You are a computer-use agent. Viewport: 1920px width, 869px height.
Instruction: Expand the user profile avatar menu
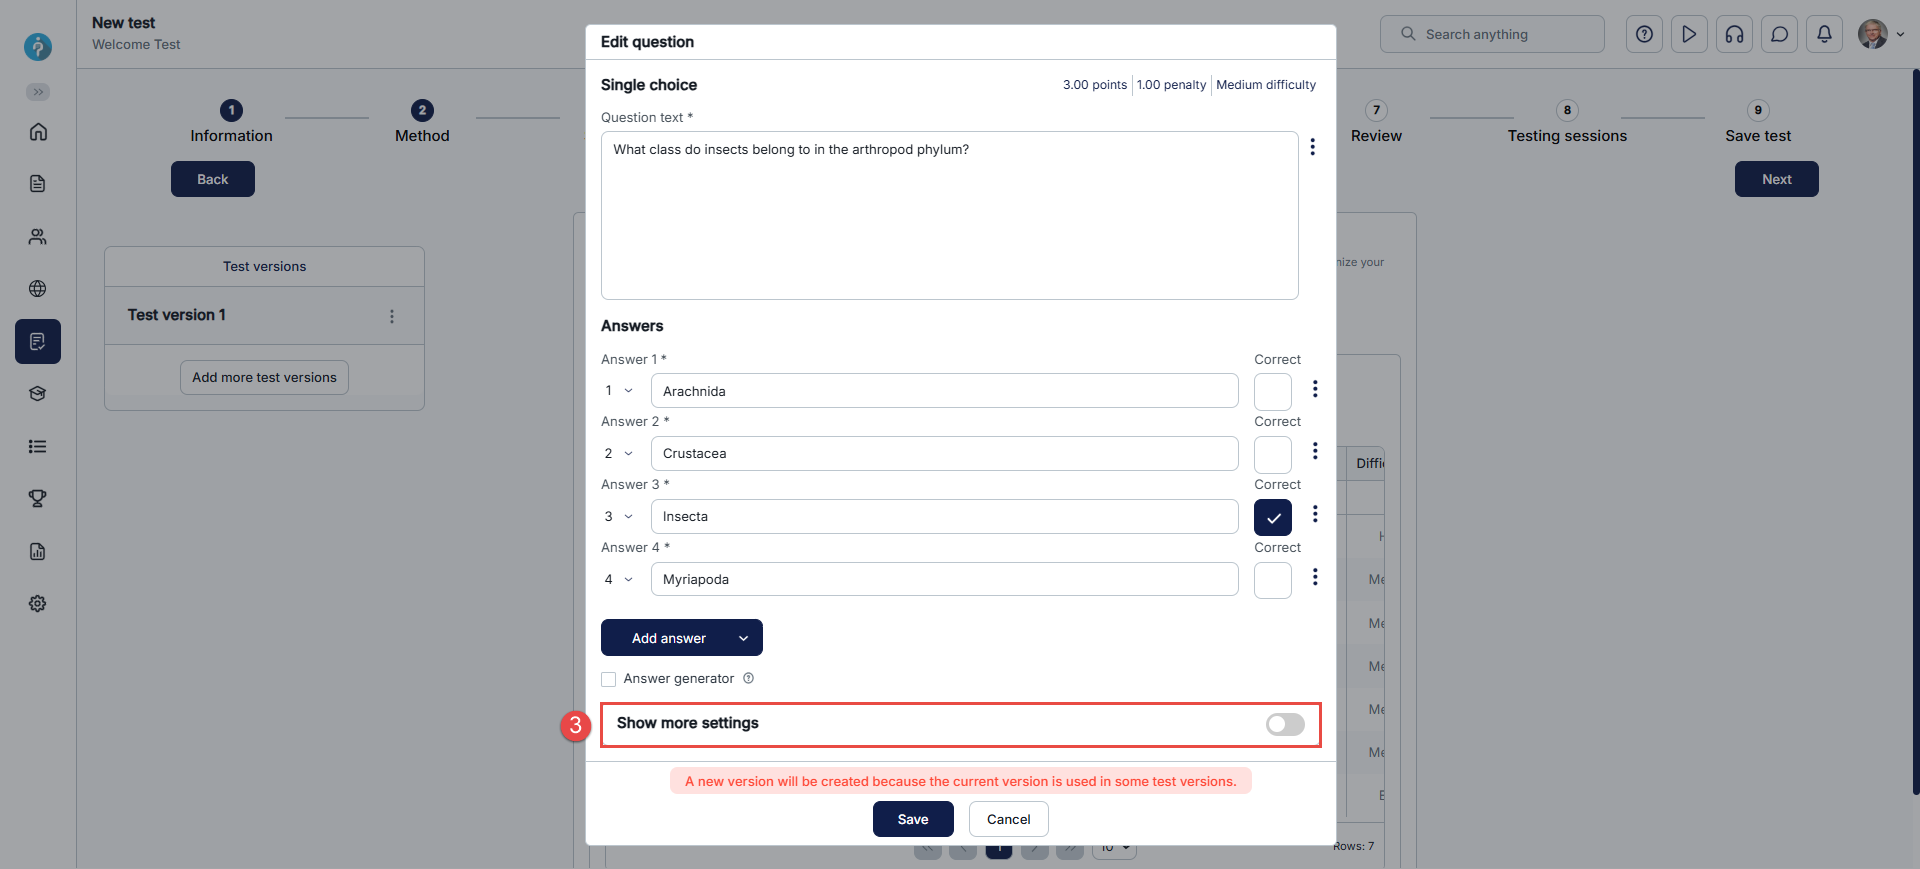coord(1880,34)
